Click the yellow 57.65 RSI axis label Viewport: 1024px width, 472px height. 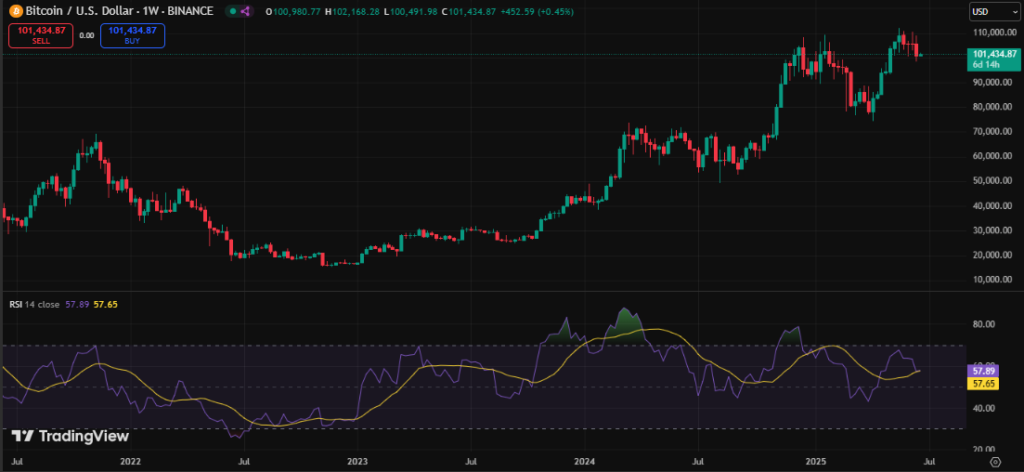[x=984, y=382]
